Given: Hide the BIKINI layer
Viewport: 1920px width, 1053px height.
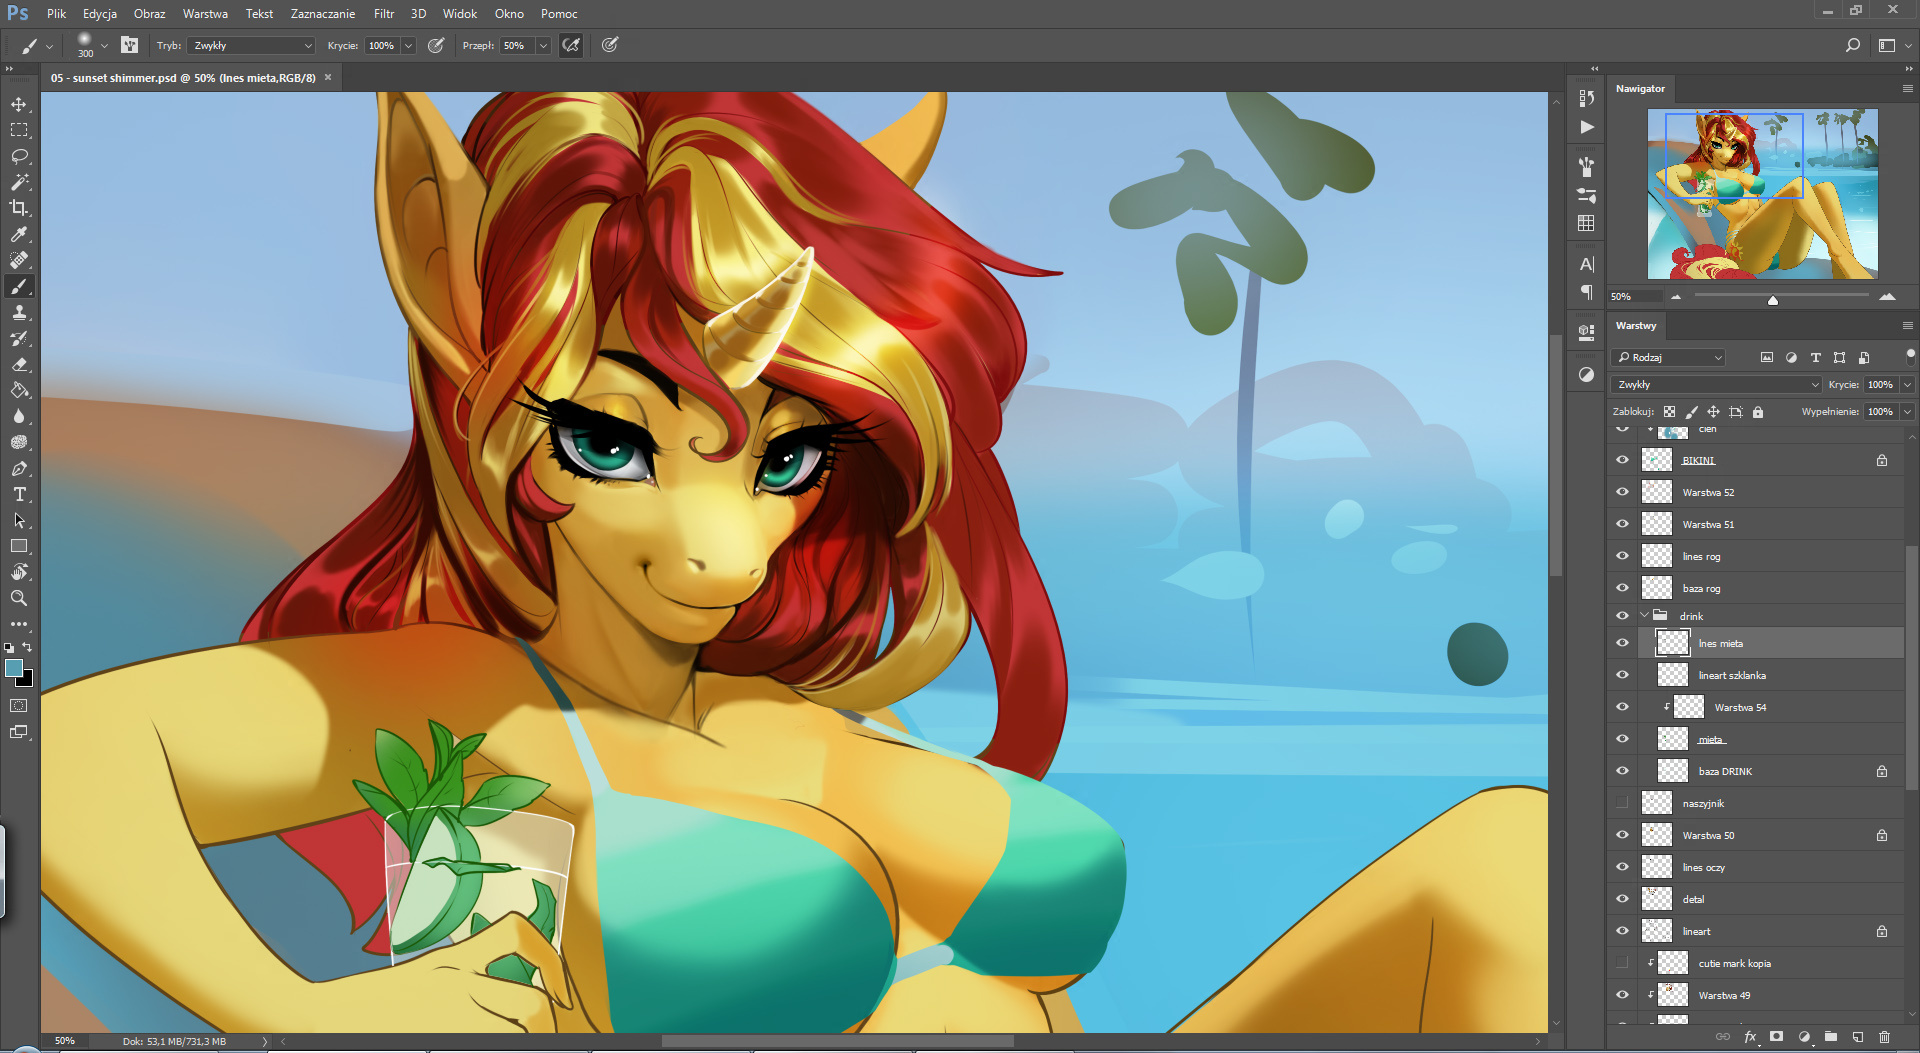Looking at the screenshot, I should (1622, 460).
